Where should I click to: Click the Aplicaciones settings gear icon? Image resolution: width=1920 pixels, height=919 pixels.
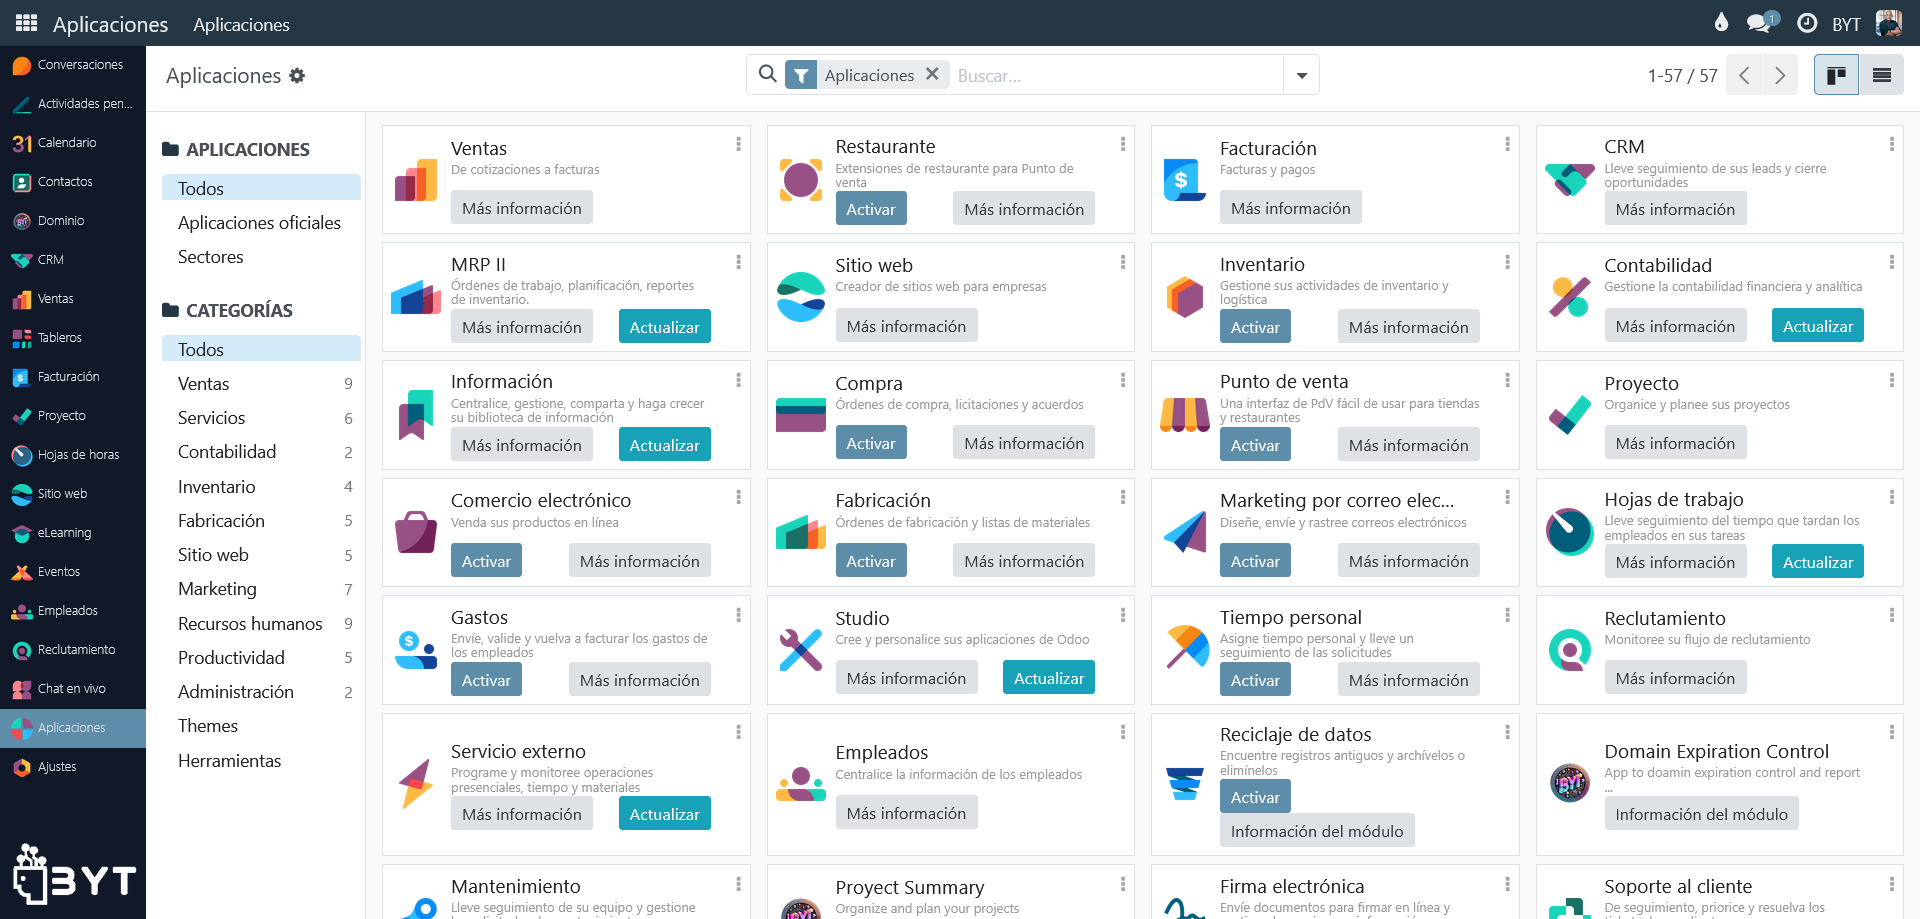(297, 76)
